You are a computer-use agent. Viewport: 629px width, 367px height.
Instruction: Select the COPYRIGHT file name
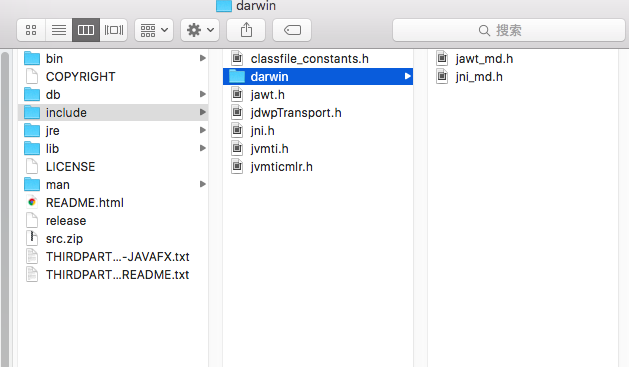point(81,77)
